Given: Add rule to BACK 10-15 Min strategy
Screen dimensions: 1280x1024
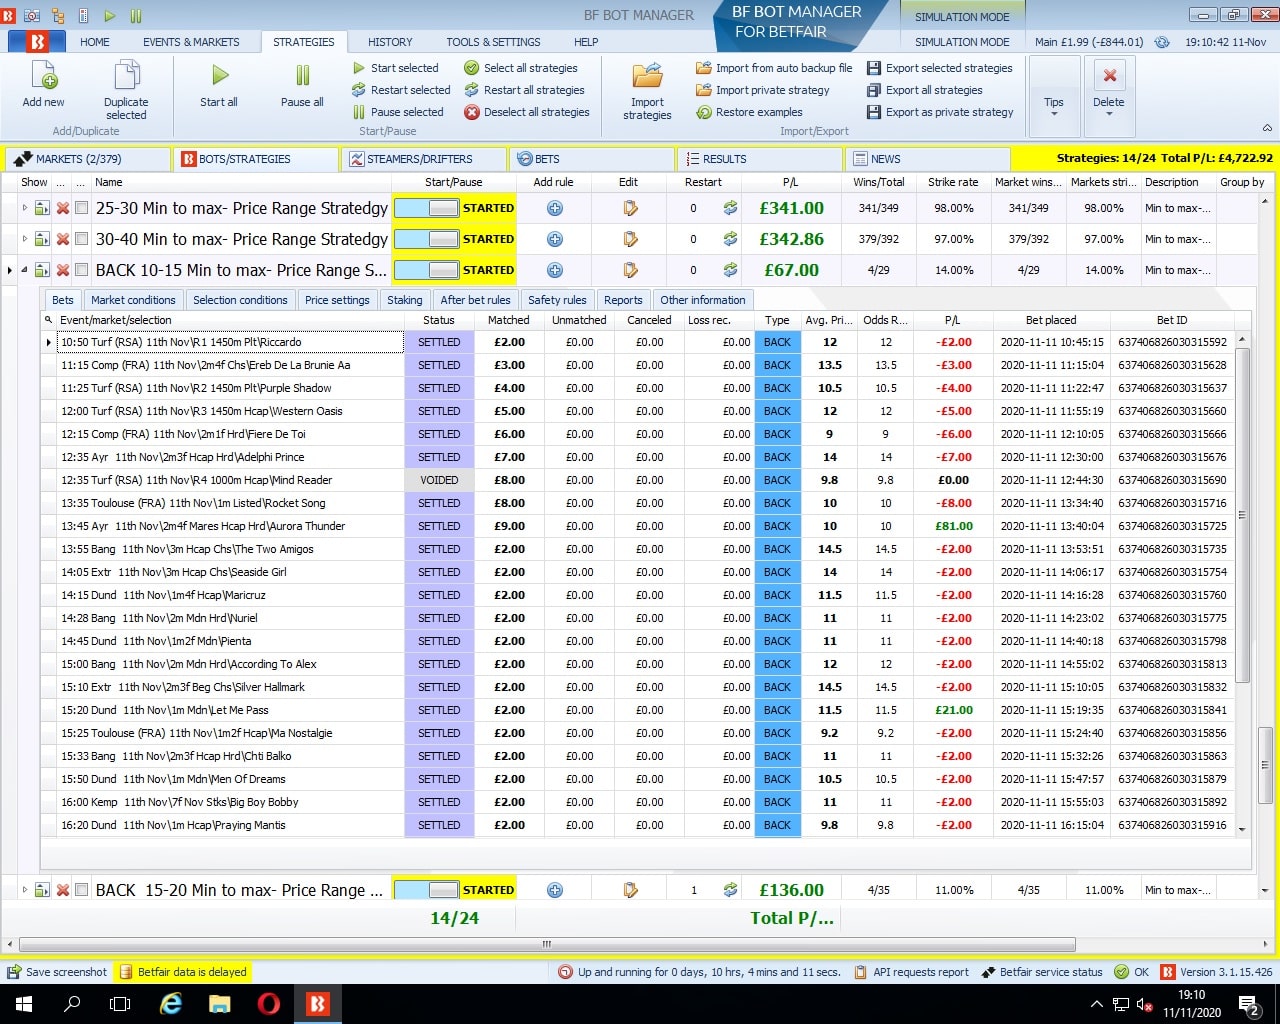Looking at the screenshot, I should tap(554, 270).
